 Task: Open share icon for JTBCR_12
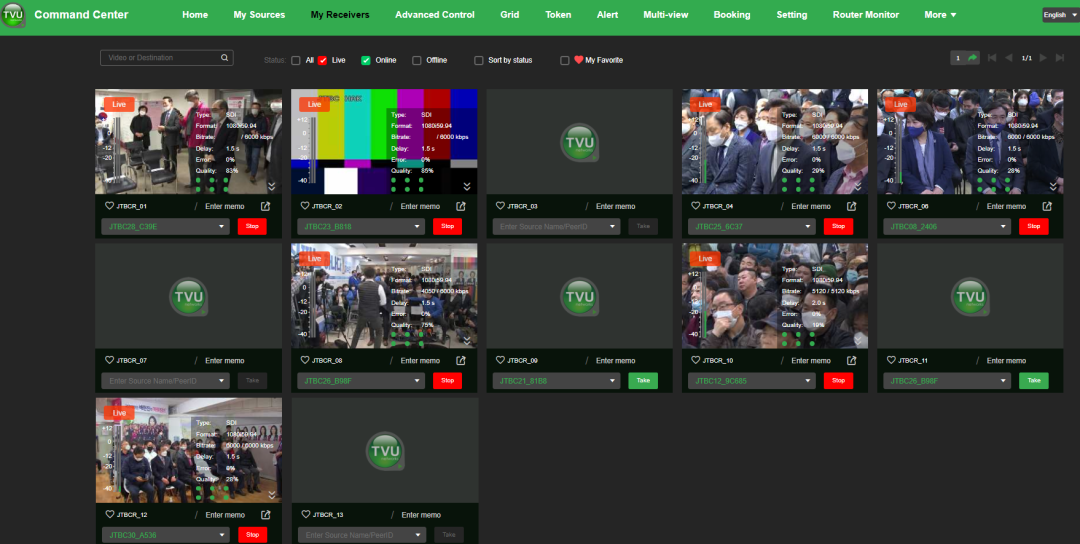point(266,514)
